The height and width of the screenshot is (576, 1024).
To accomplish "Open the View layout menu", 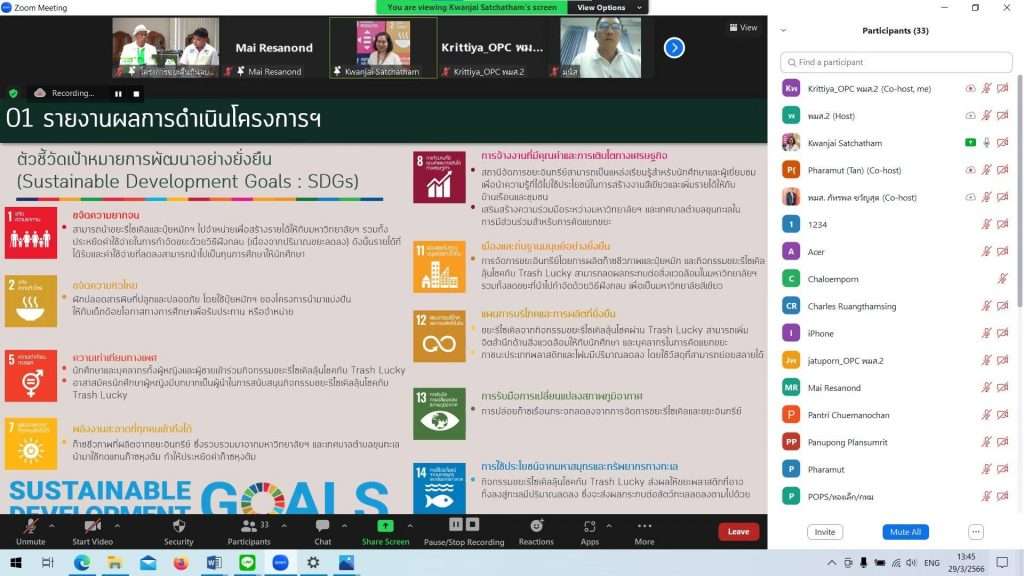I will pos(743,27).
